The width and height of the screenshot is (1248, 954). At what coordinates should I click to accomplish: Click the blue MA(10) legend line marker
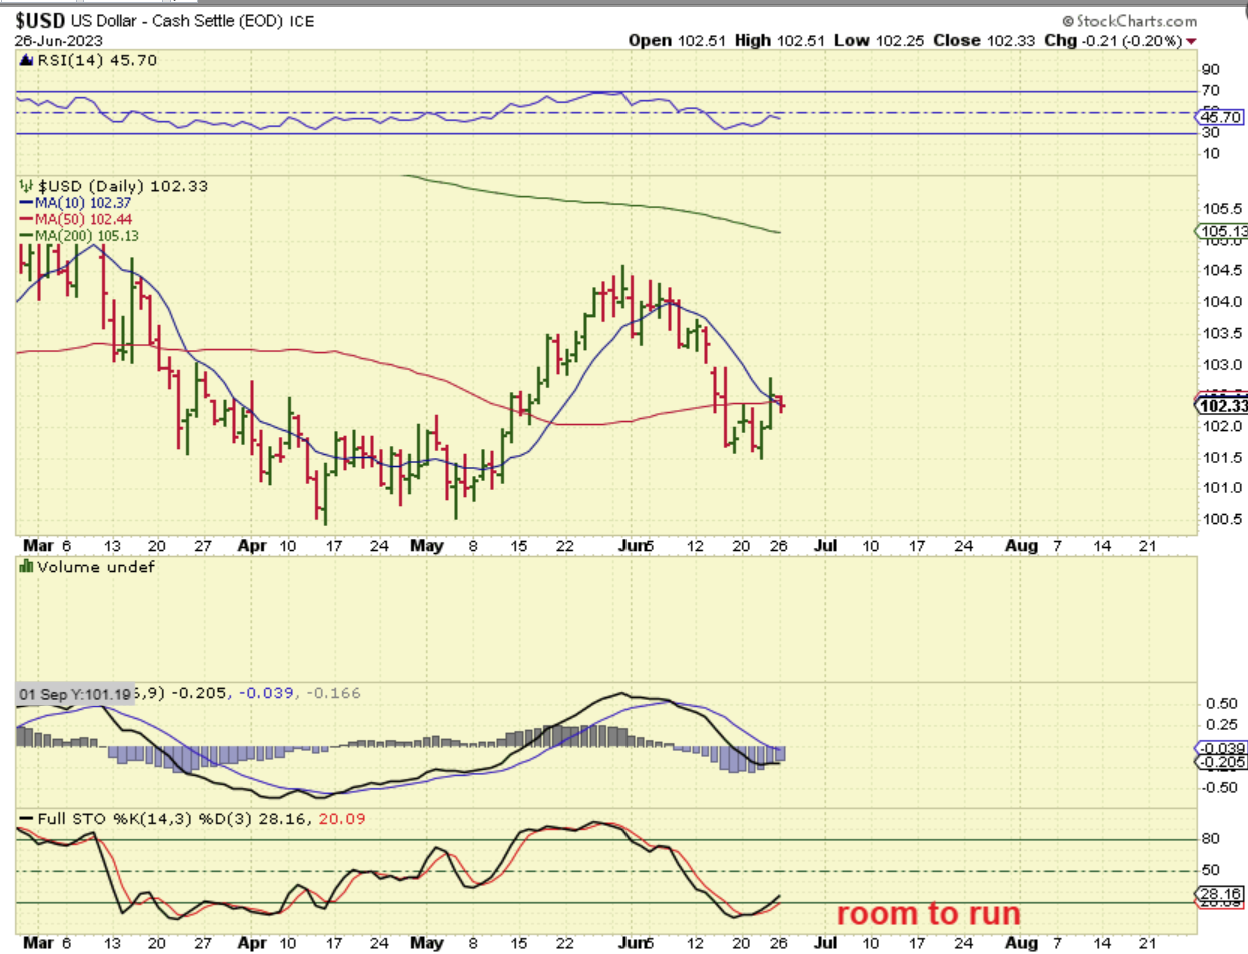click(x=27, y=203)
